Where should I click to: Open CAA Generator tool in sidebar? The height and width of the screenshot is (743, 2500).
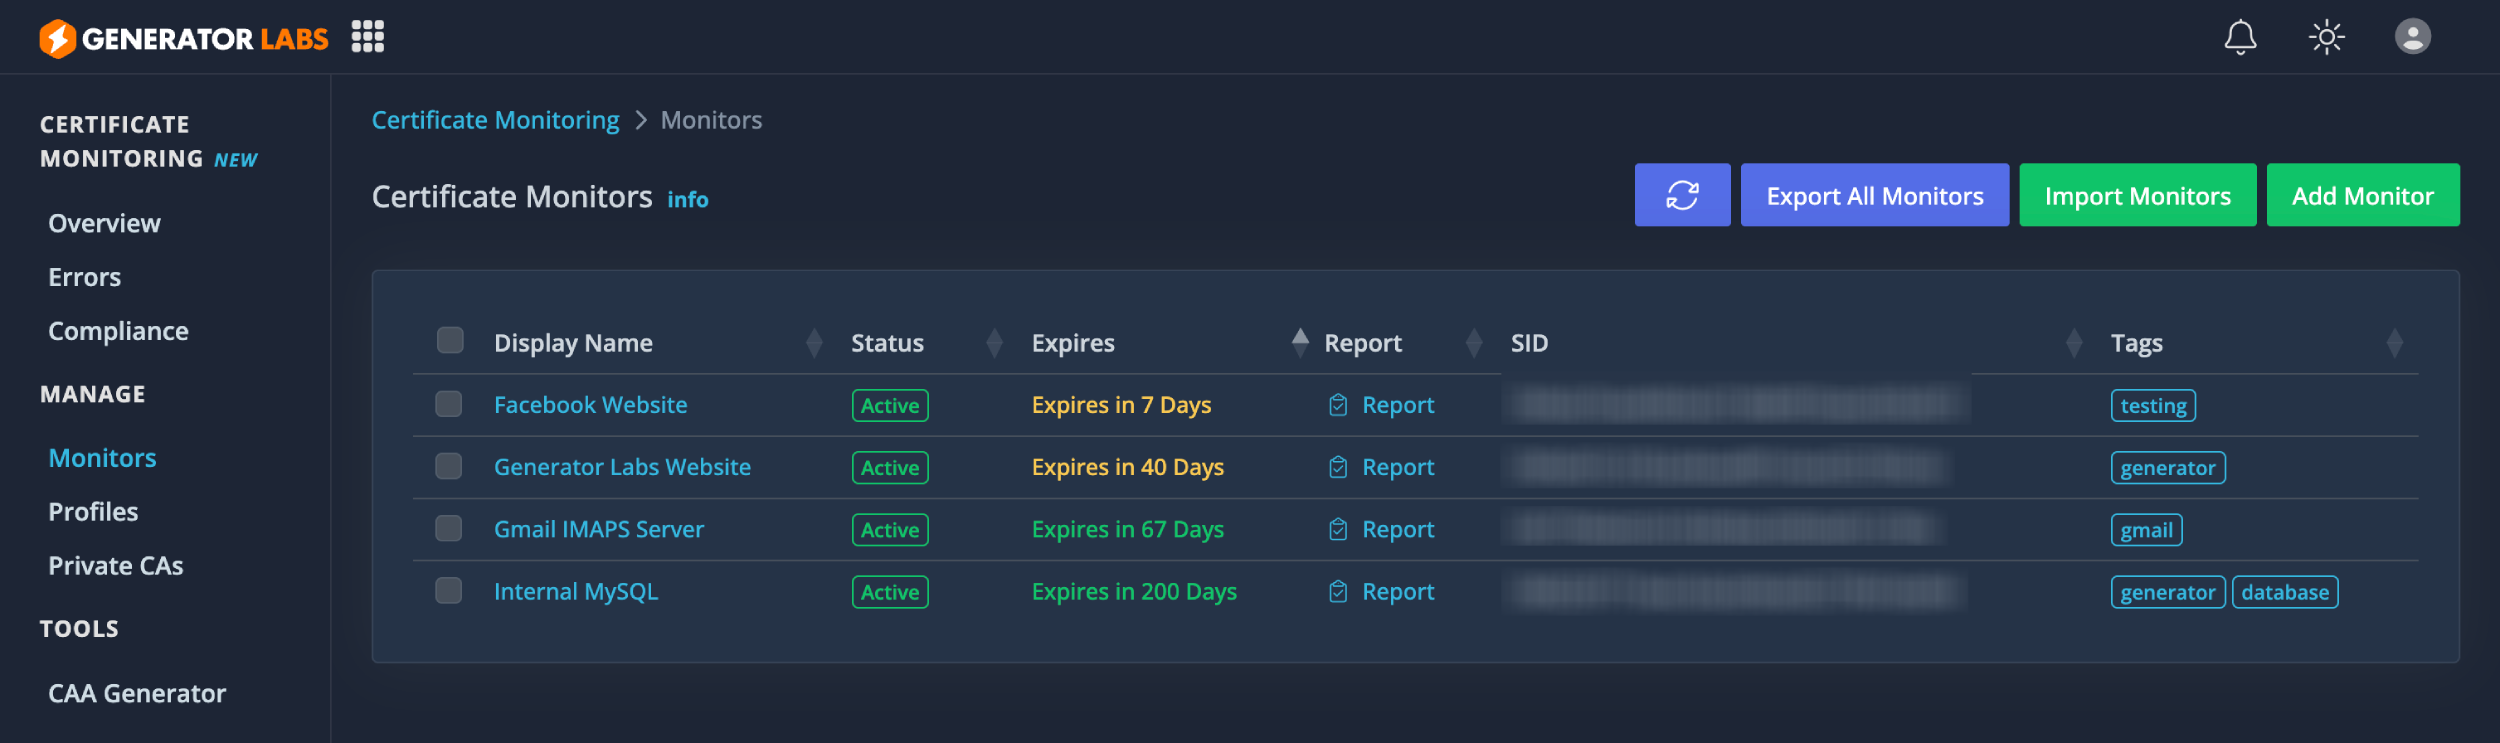137,694
